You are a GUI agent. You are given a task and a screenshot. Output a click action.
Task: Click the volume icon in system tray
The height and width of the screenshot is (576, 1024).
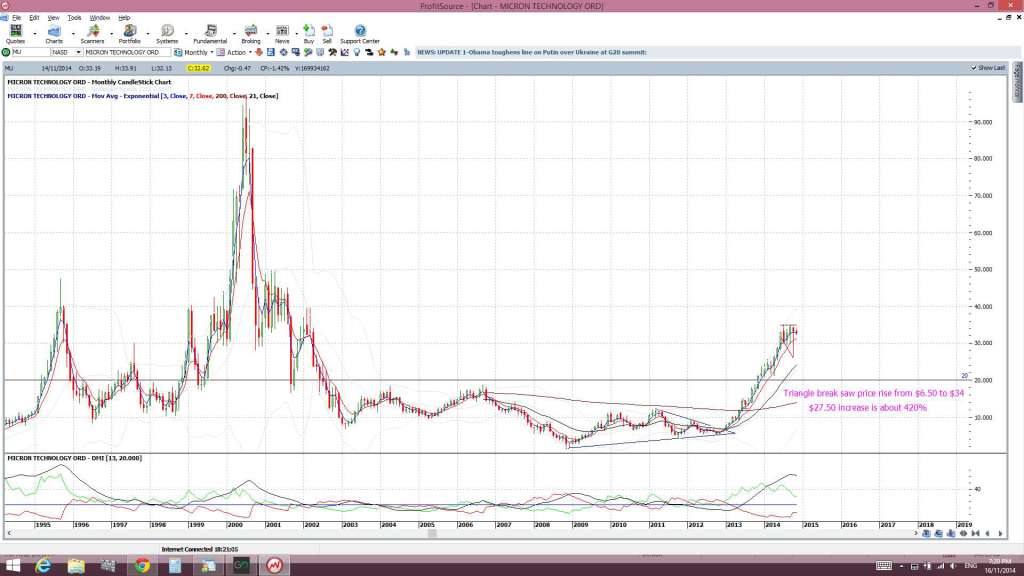(x=953, y=566)
